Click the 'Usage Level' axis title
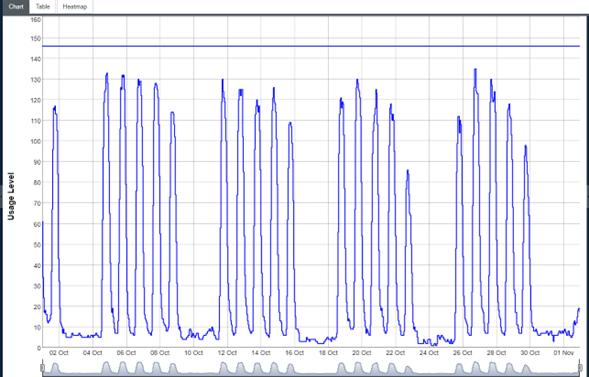Screen dimensions: 589x377 (11, 196)
